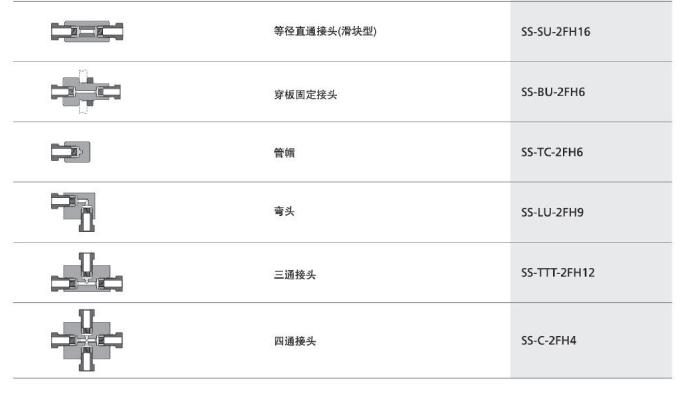This screenshot has height=417, width=698.
Task: Click the gray cell beside SS-TC-2FH6
Action: click(x=591, y=152)
